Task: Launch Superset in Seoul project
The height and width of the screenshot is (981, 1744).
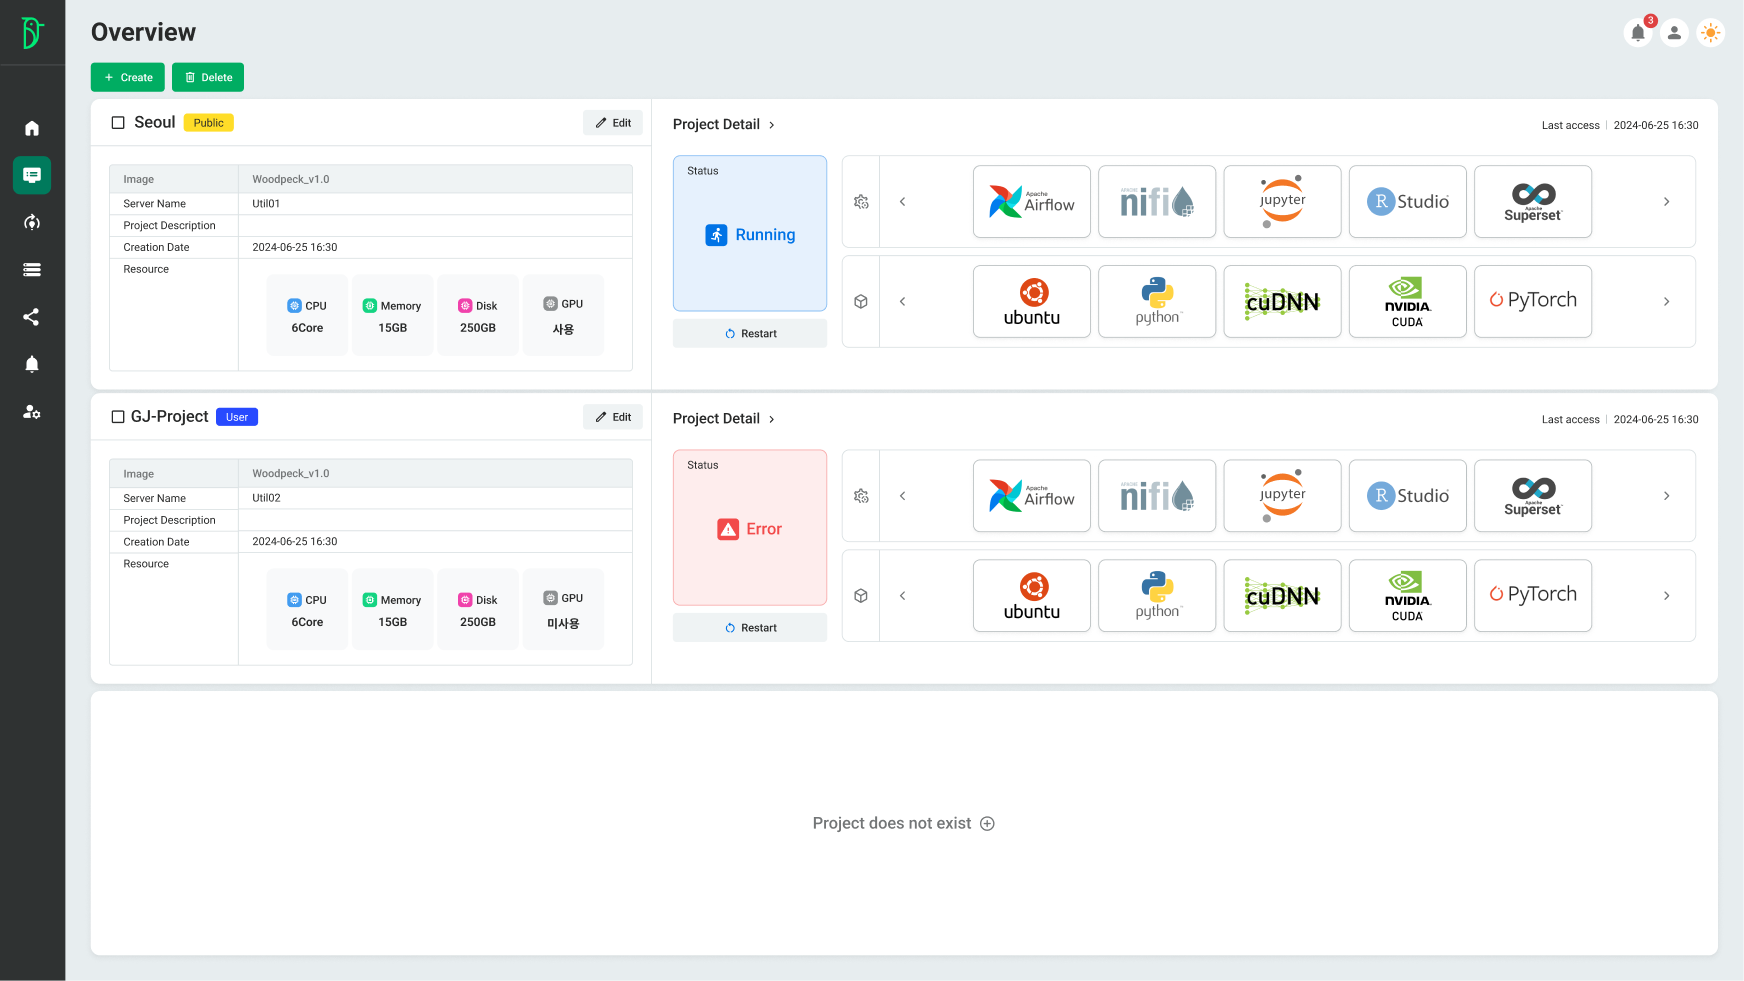Action: point(1533,202)
